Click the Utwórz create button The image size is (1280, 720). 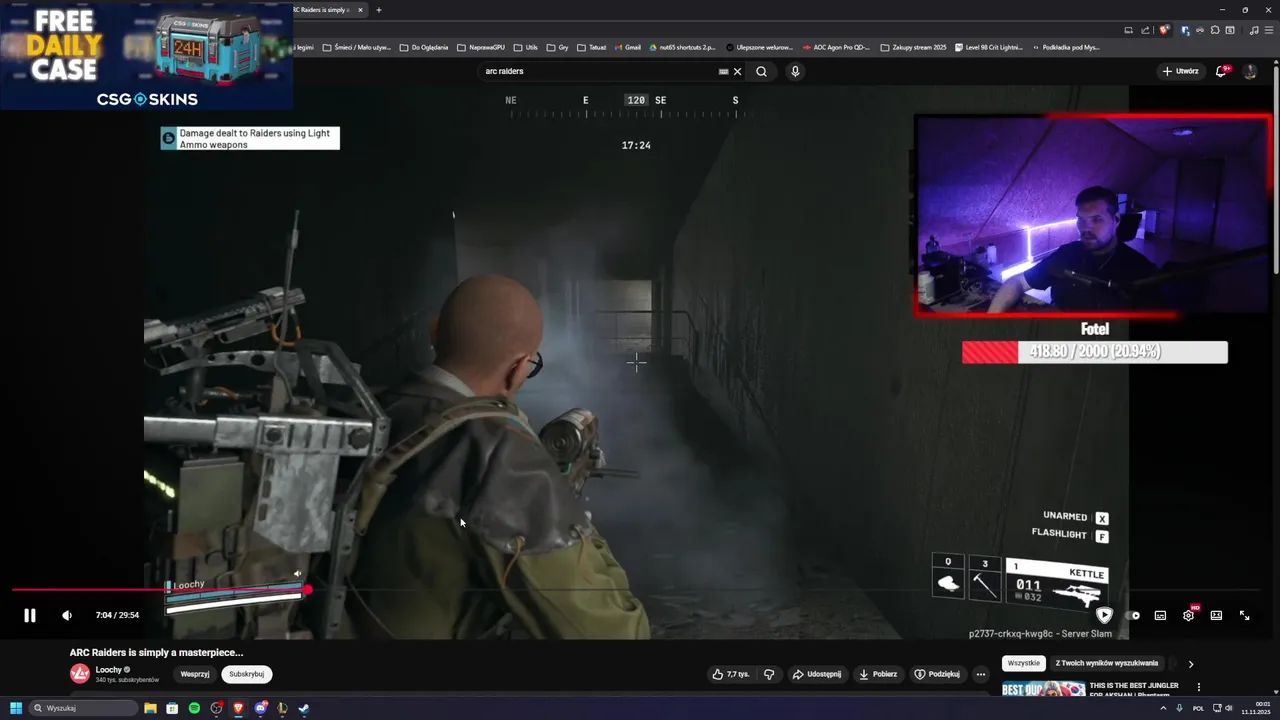point(1181,71)
